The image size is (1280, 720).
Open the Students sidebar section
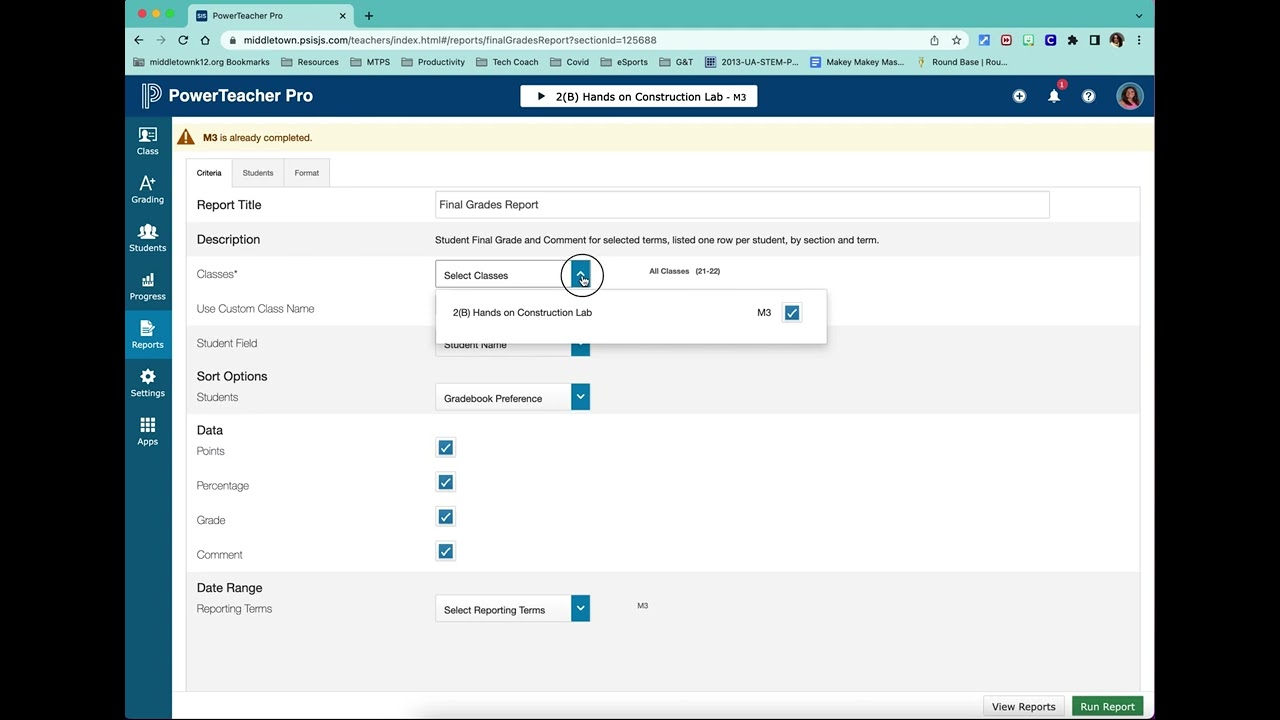click(147, 238)
